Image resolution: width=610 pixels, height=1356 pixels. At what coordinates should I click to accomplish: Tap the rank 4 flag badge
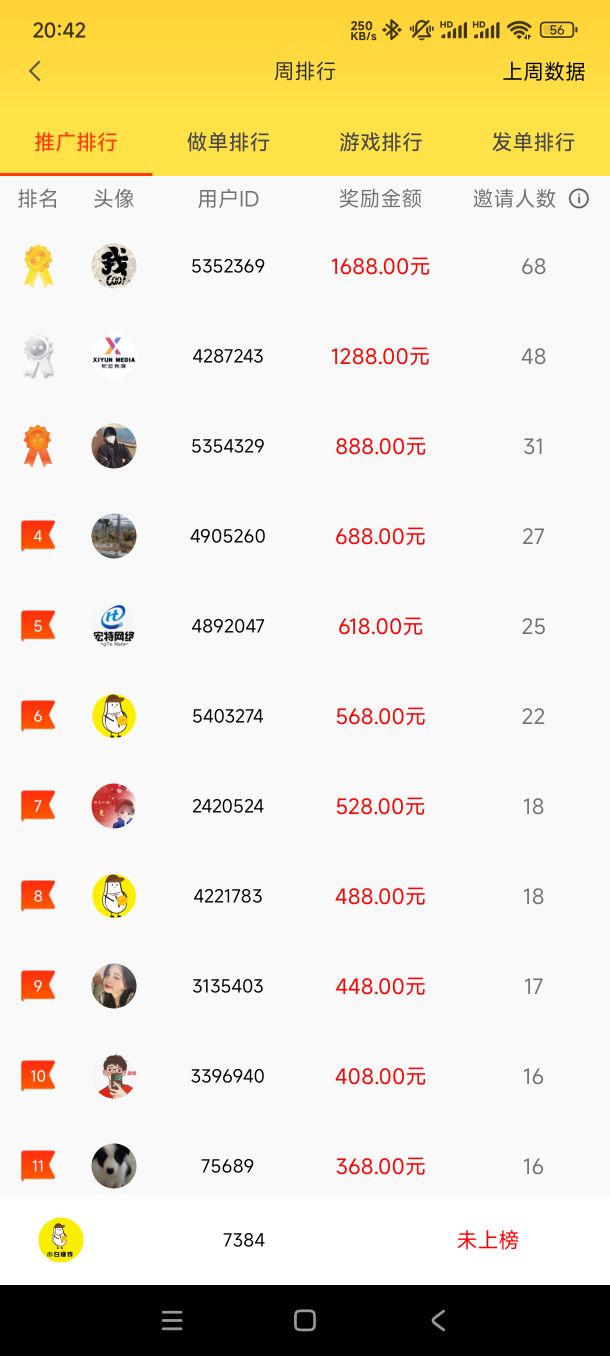(38, 536)
